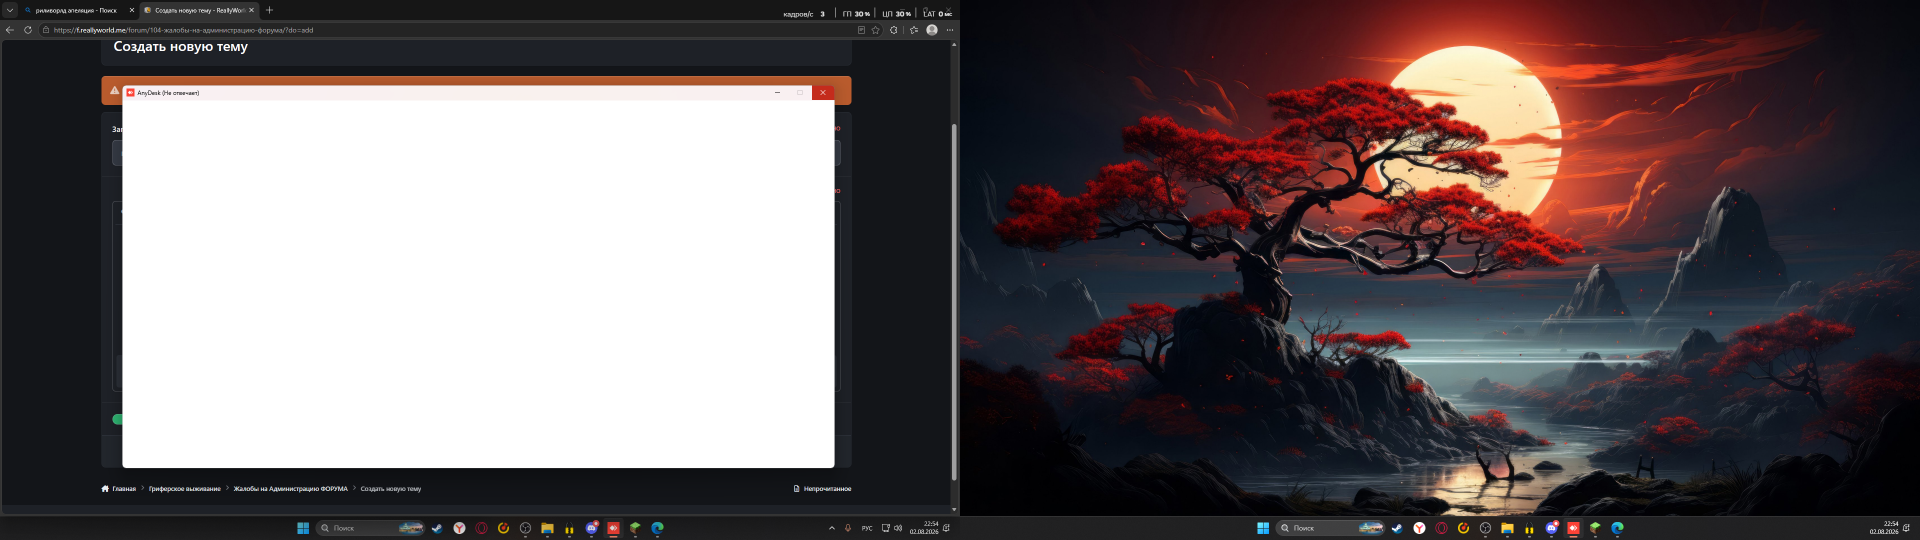Click the AnyDesk title bar icon
Image resolution: width=1920 pixels, height=540 pixels.
130,92
